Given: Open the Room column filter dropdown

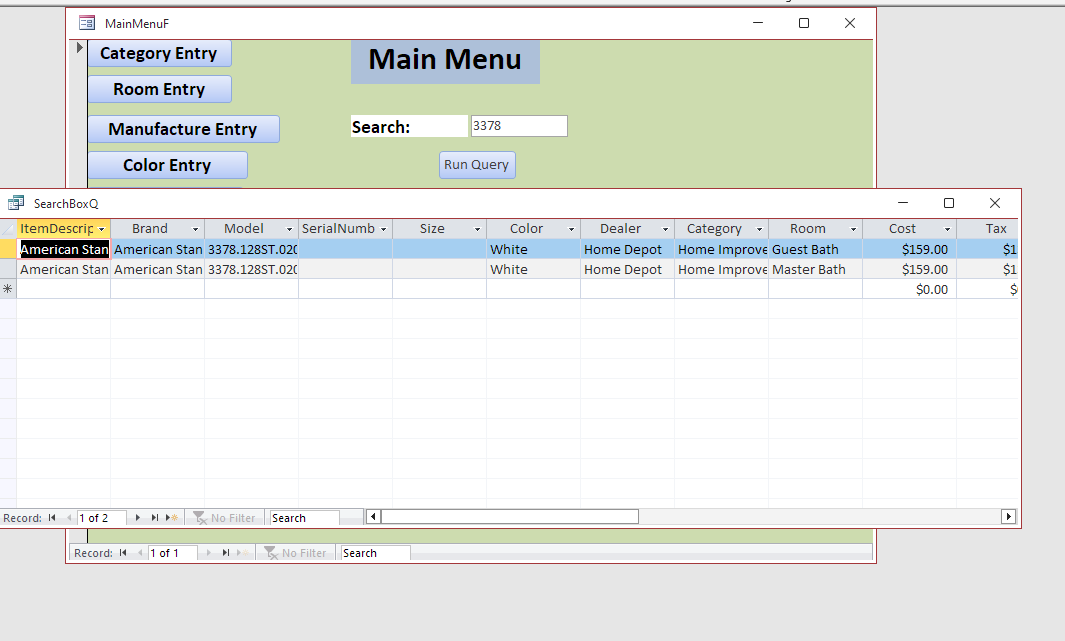Looking at the screenshot, I should coord(853,230).
